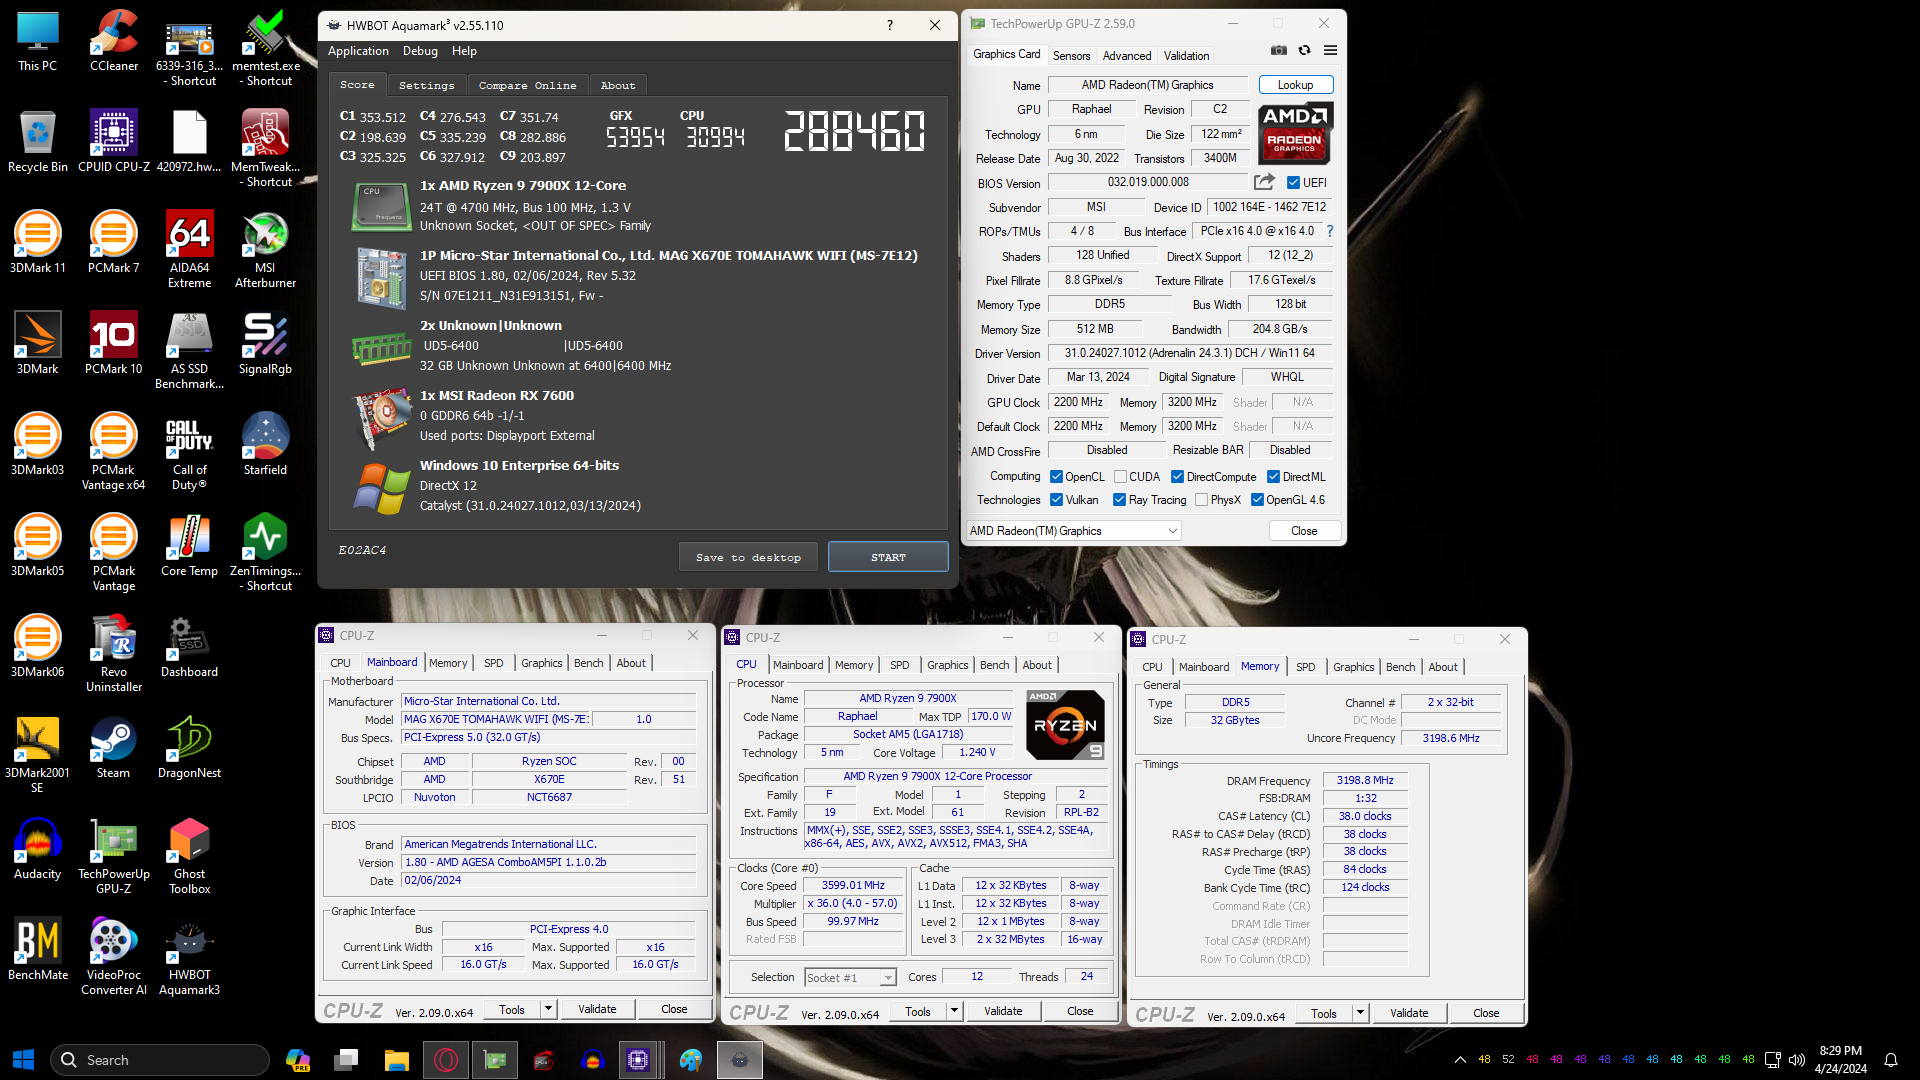Screen dimensions: 1920x1080
Task: Open Tools dropdown arrow in CPU tab CPU-Z window
Action: [954, 1011]
